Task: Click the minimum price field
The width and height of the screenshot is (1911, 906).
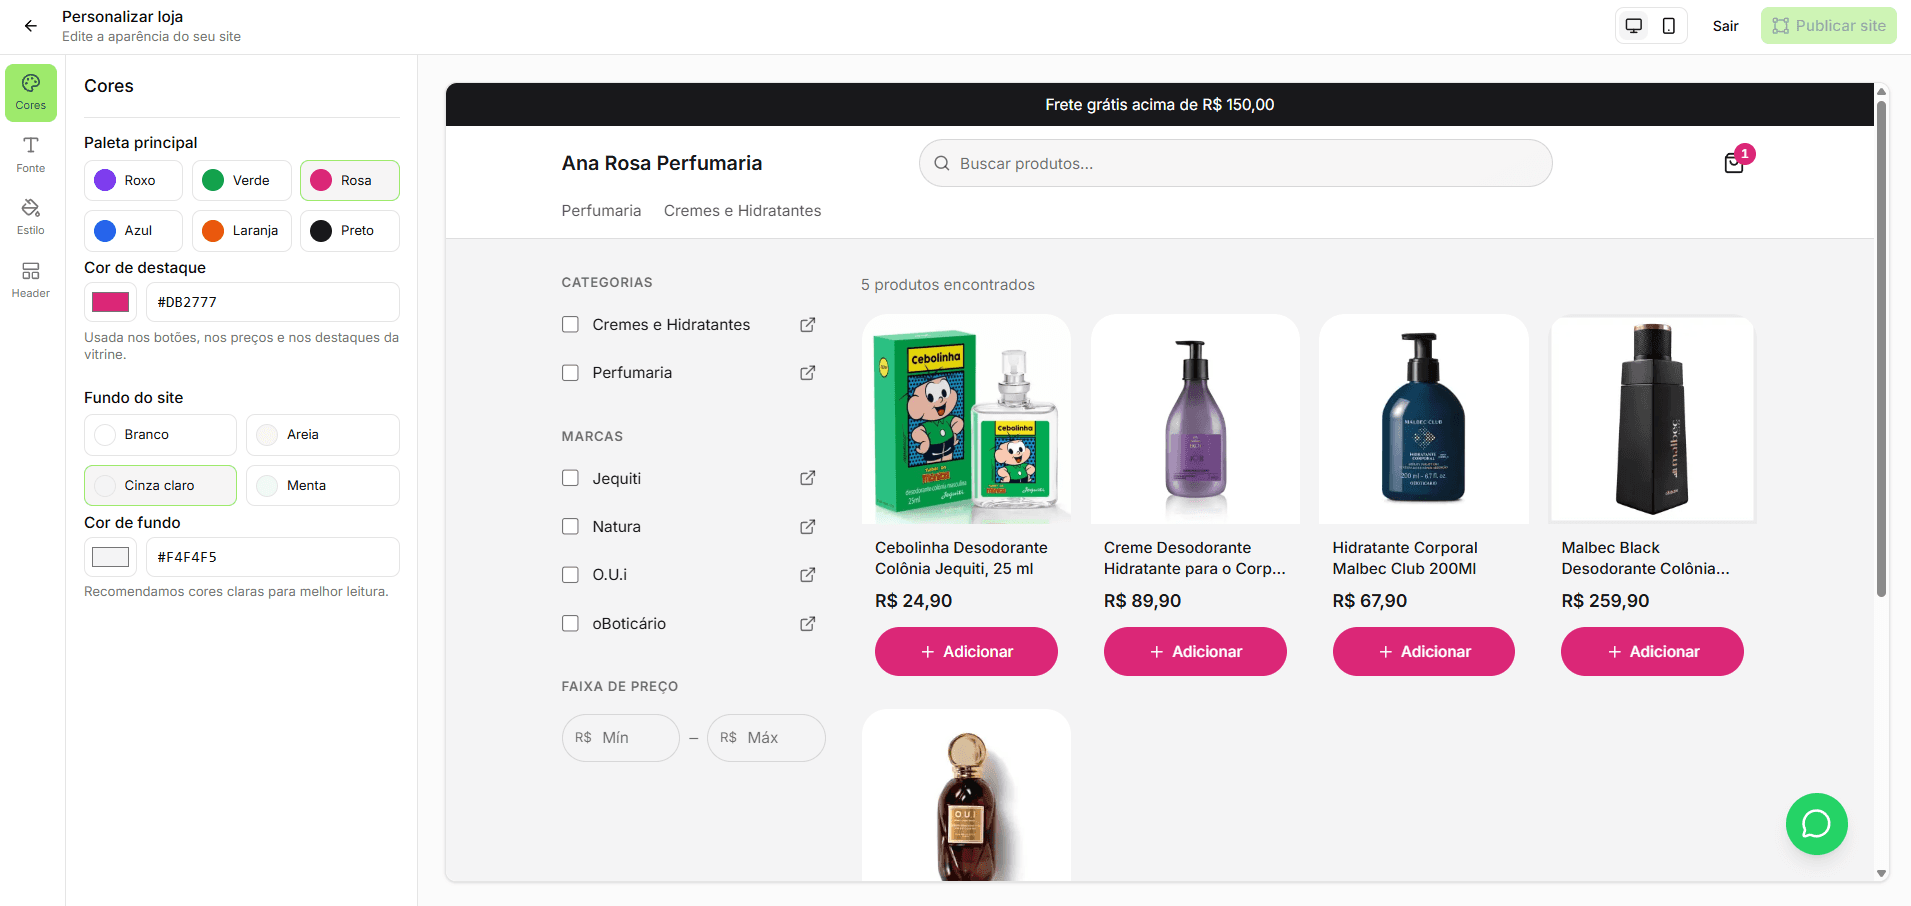Action: 621,738
